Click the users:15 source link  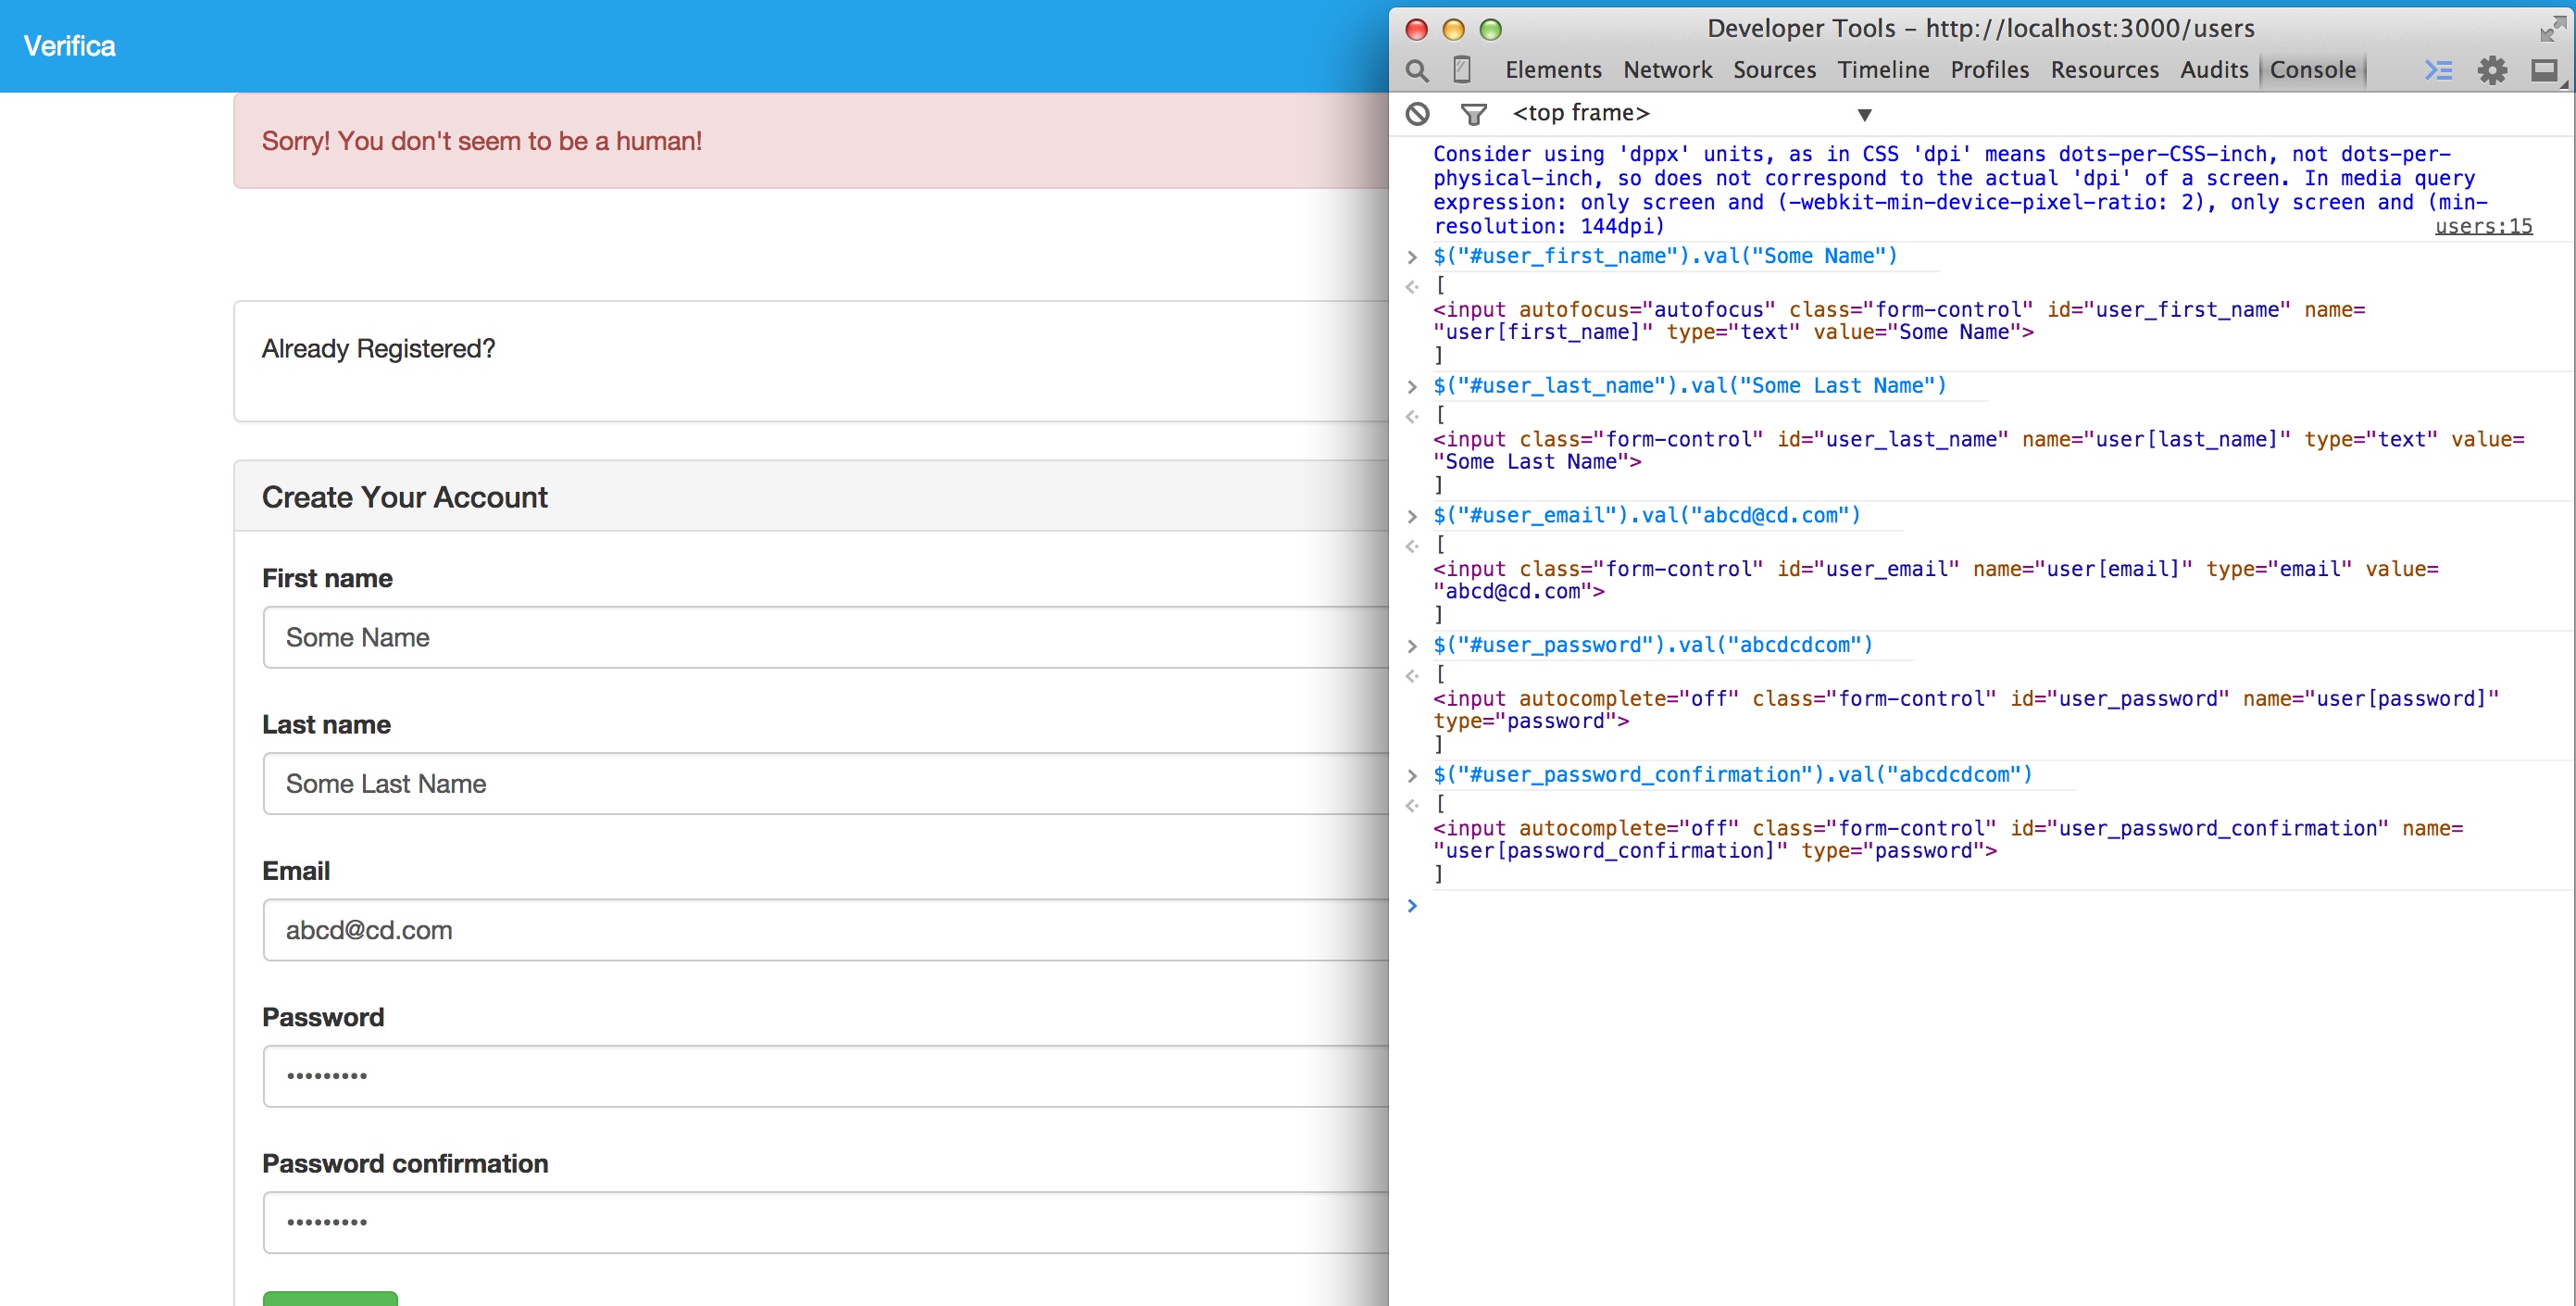(2483, 226)
